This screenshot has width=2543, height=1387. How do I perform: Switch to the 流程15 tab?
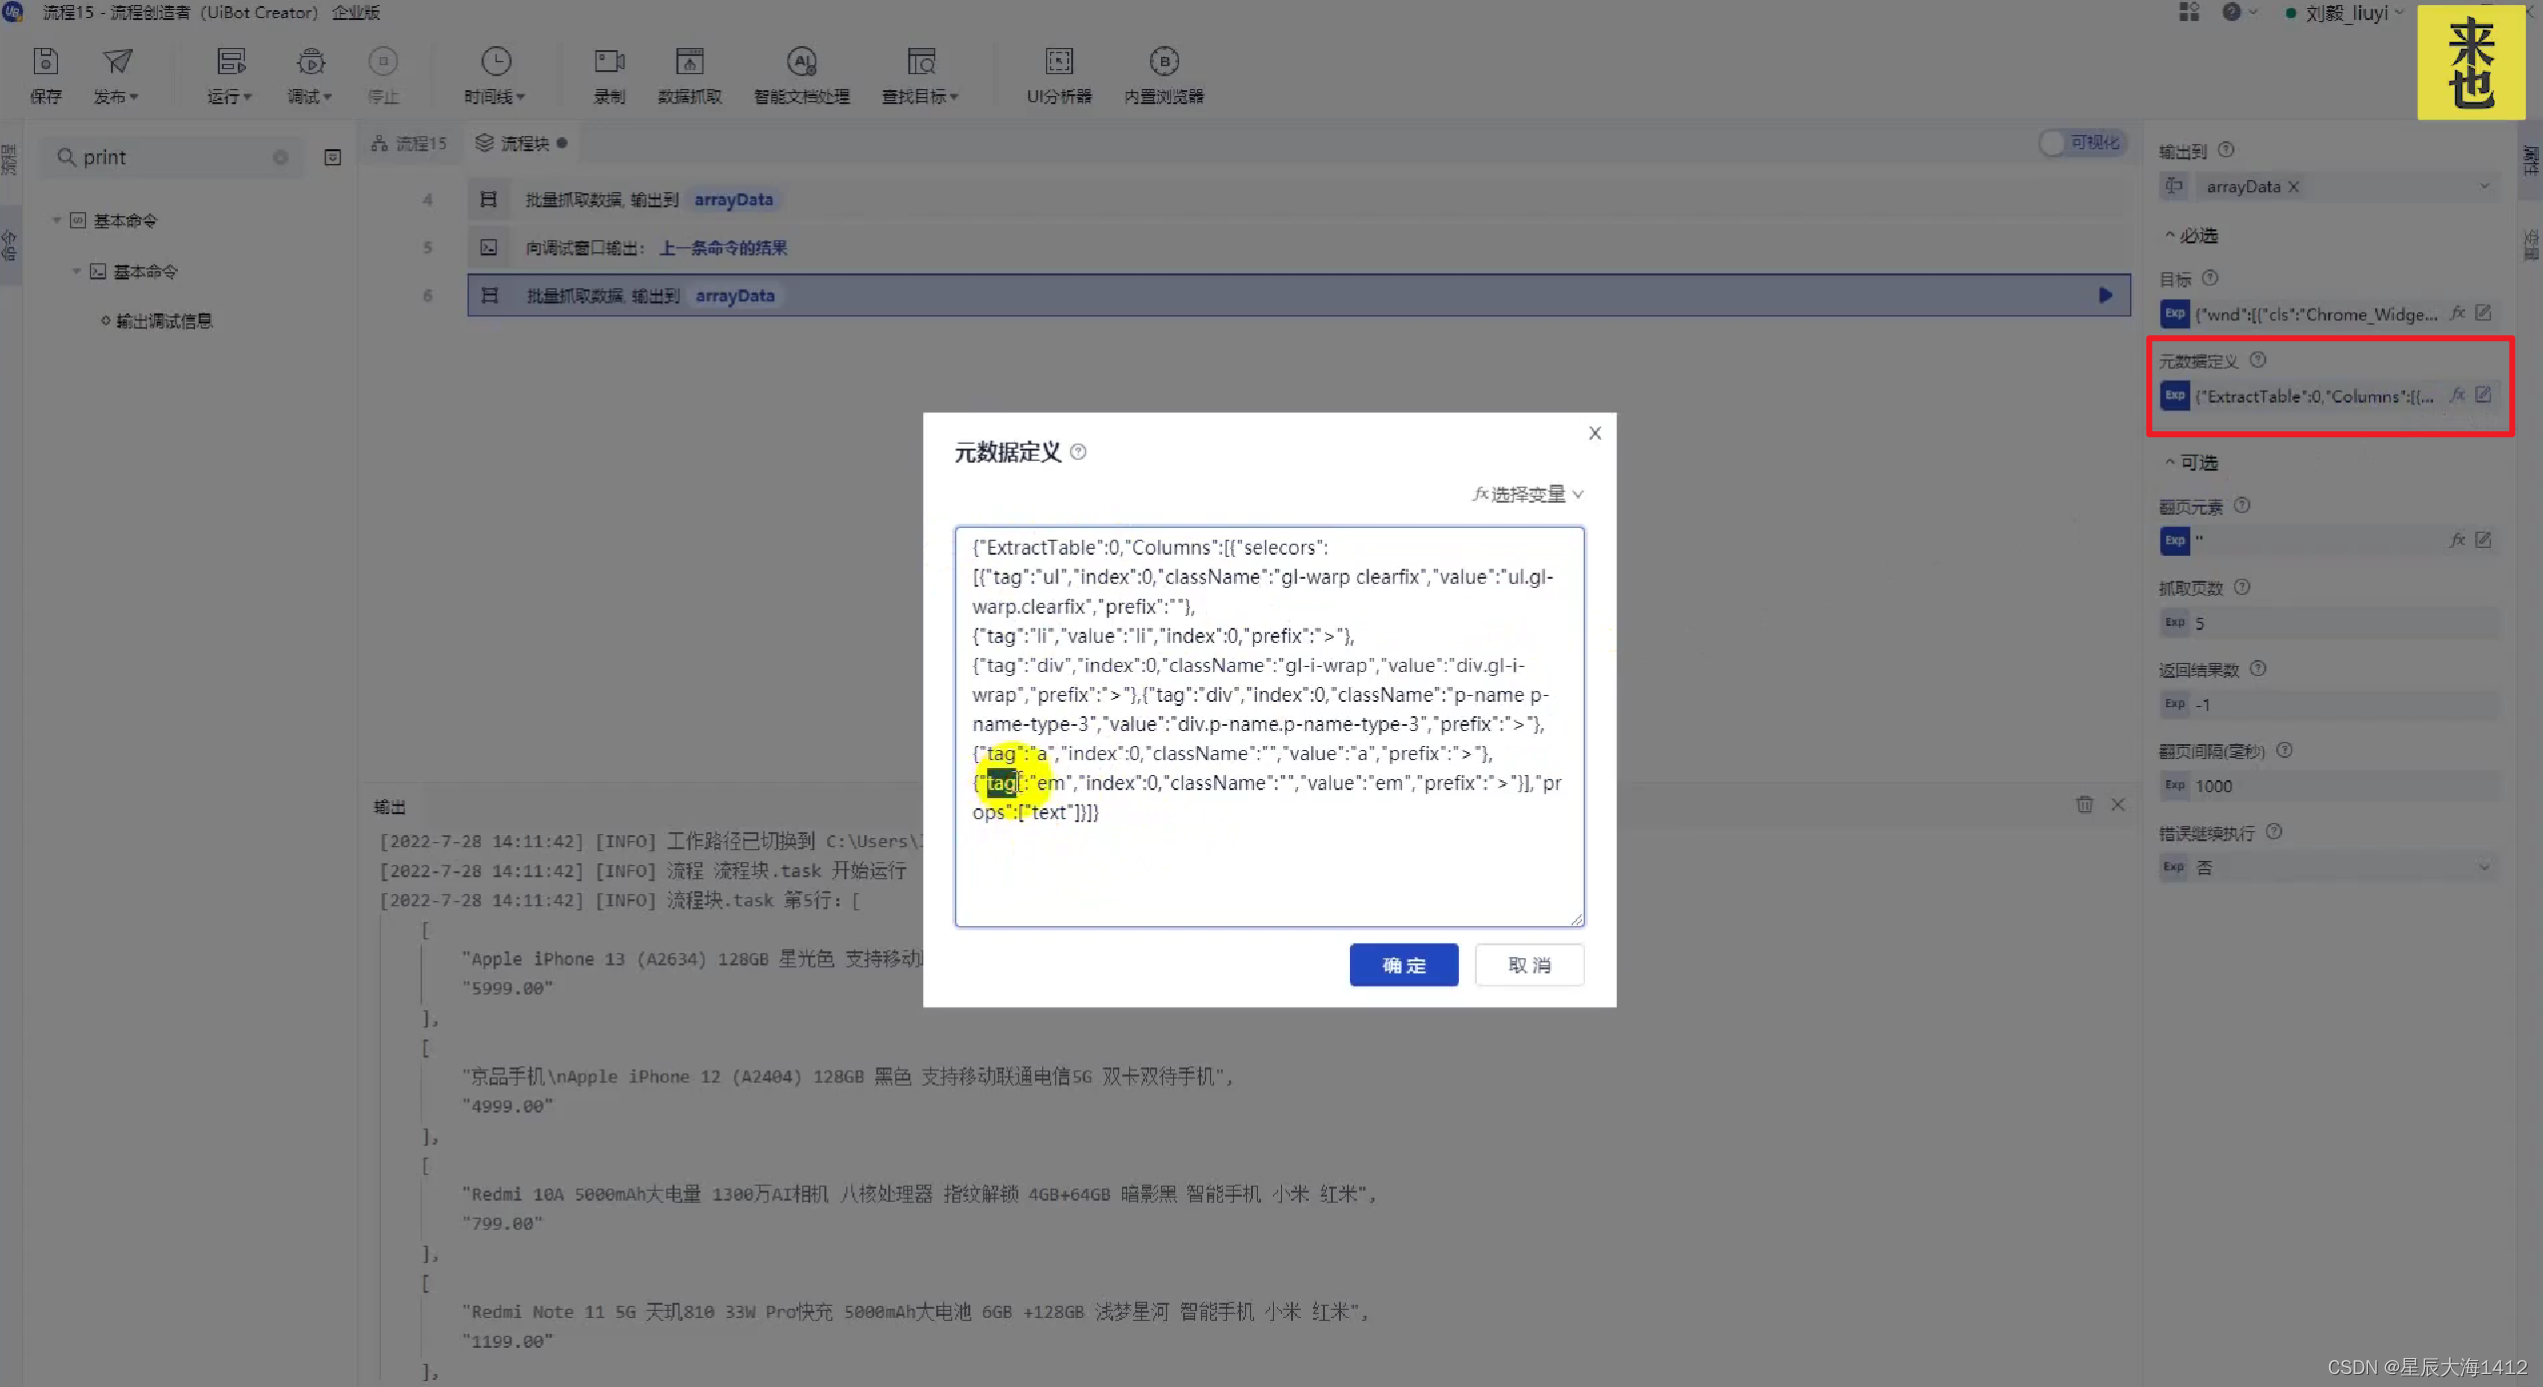pyautogui.click(x=410, y=143)
